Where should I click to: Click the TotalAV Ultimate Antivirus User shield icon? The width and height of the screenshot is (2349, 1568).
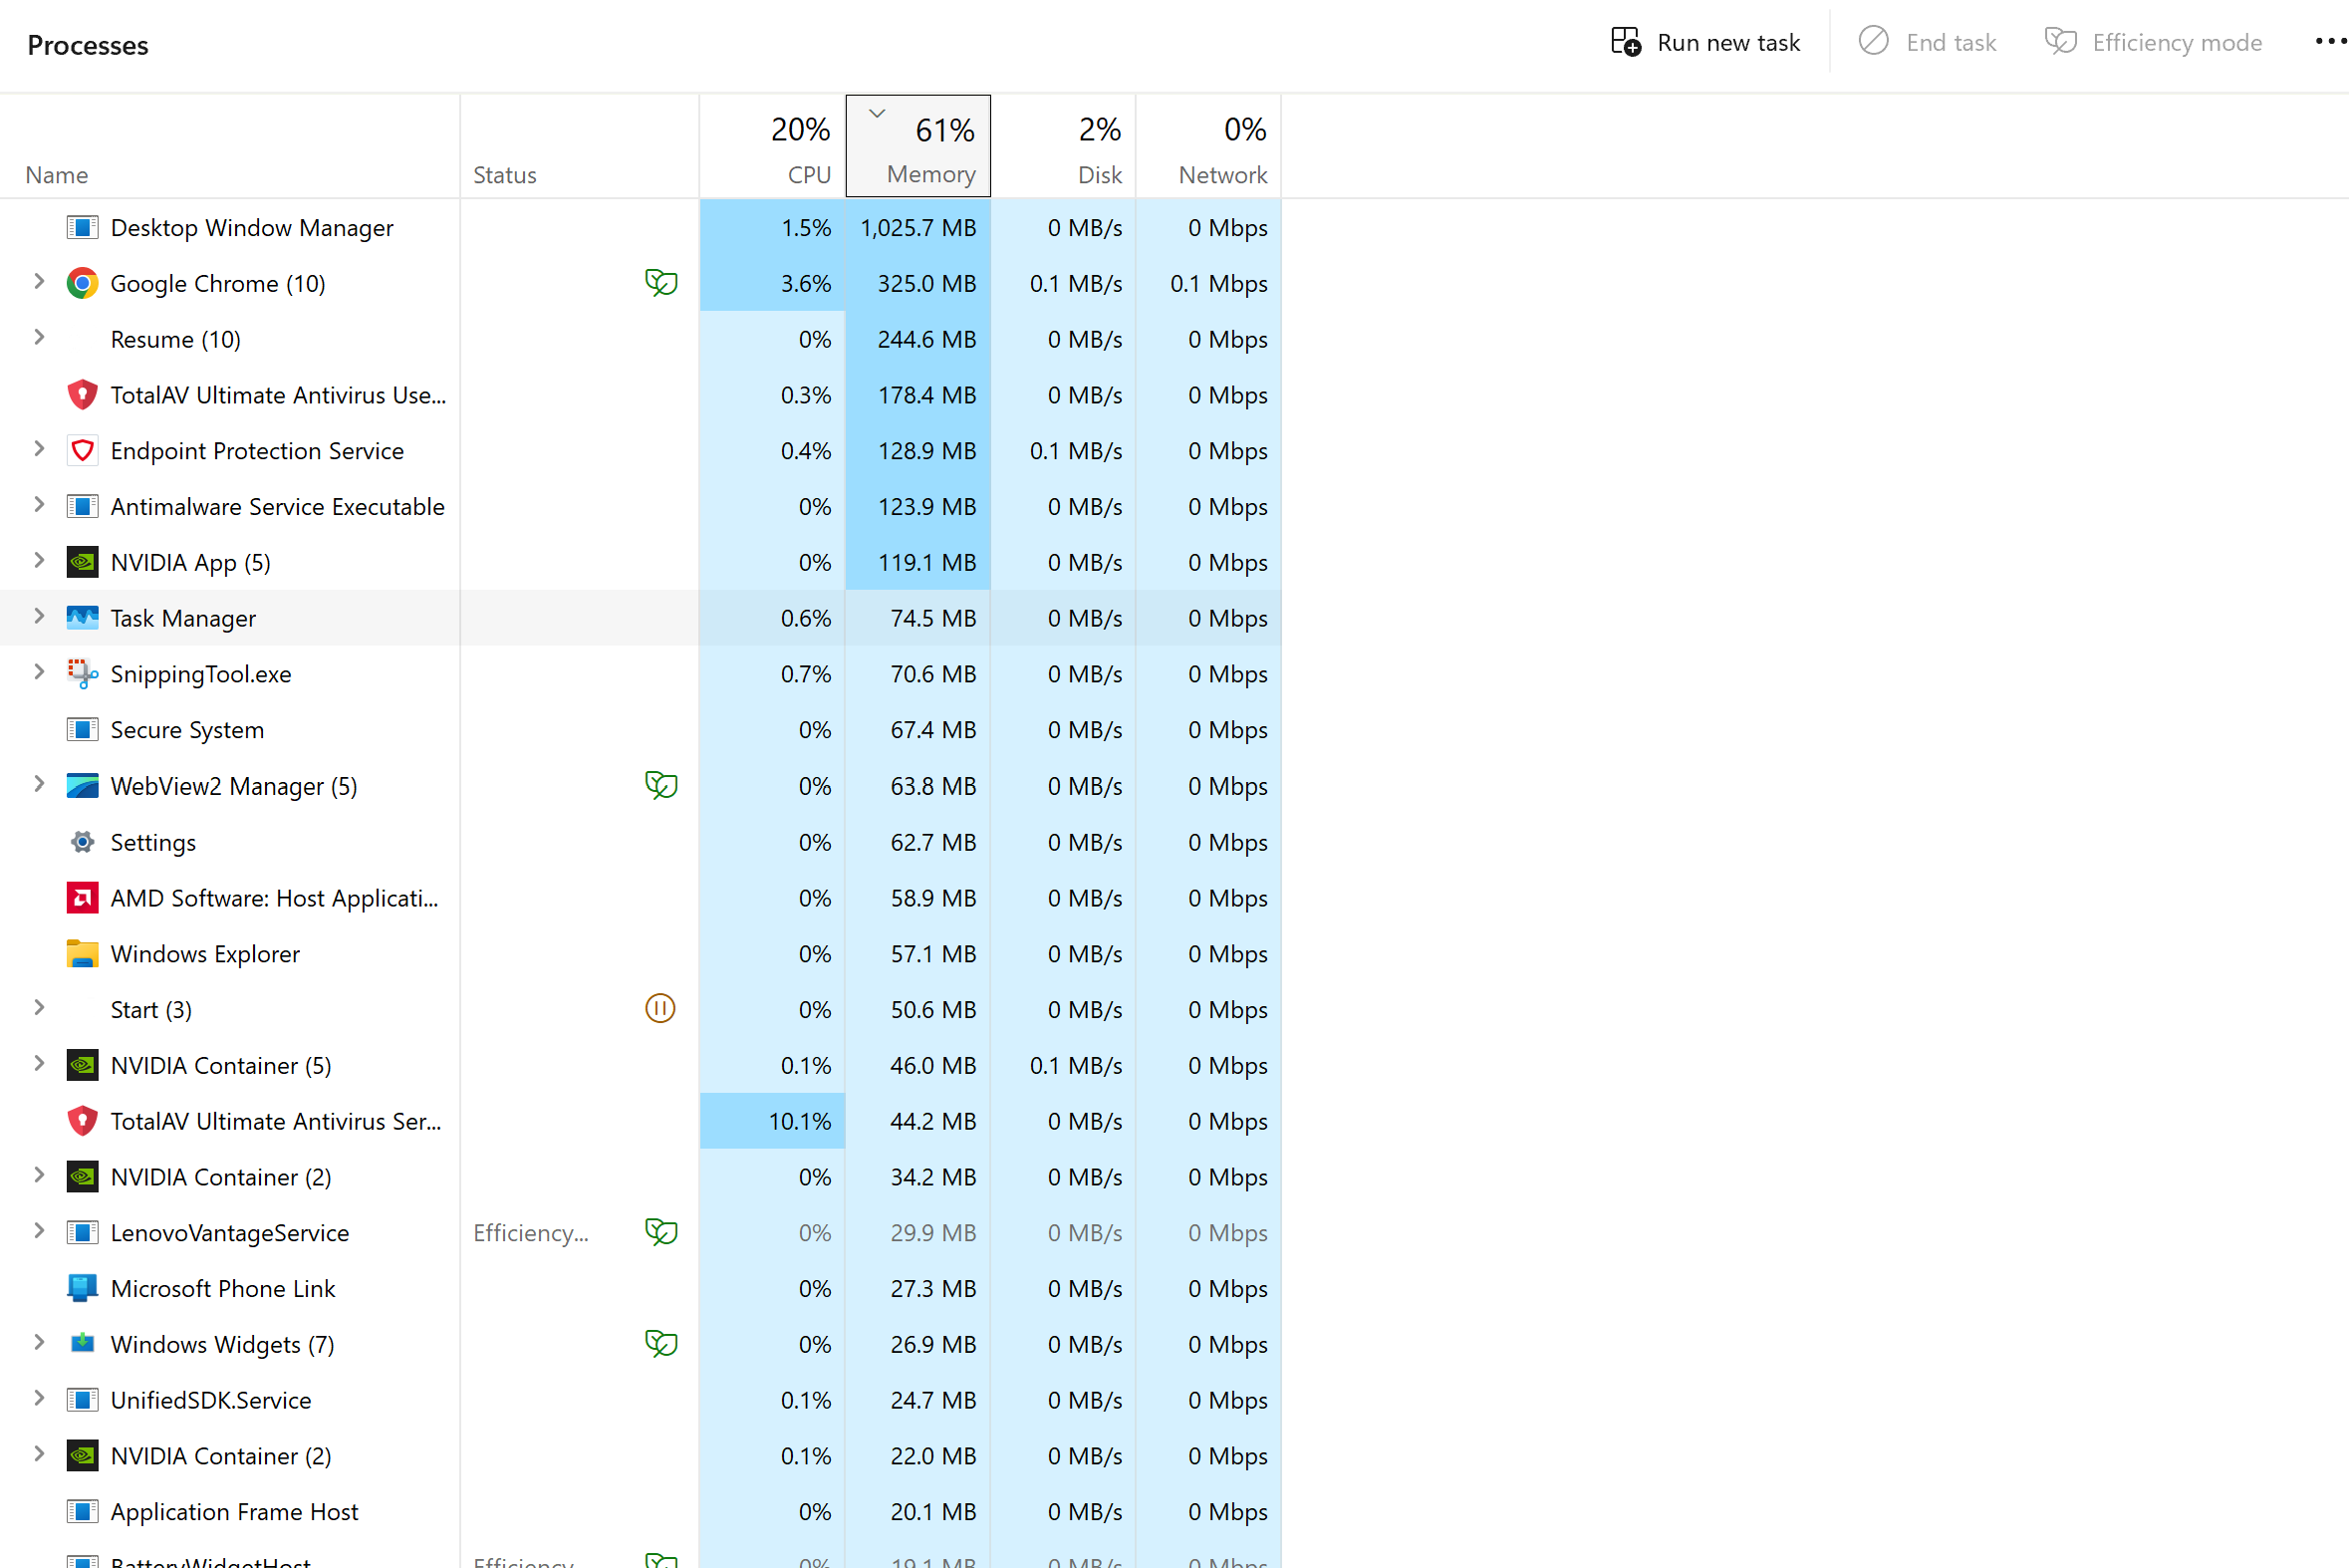(82, 395)
